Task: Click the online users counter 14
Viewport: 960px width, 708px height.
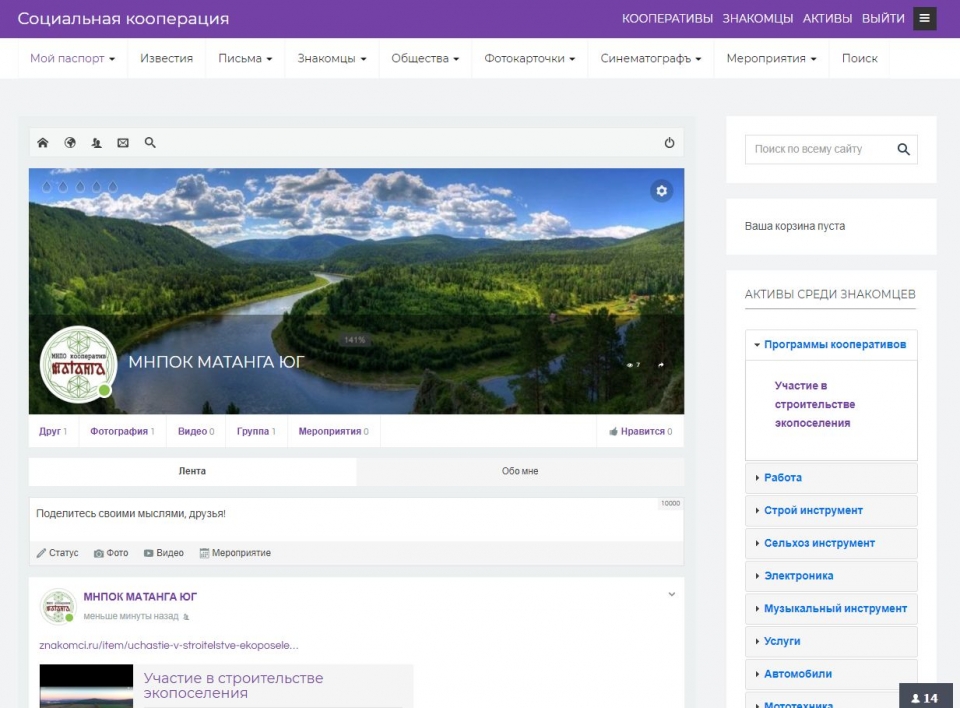Action: click(926, 697)
